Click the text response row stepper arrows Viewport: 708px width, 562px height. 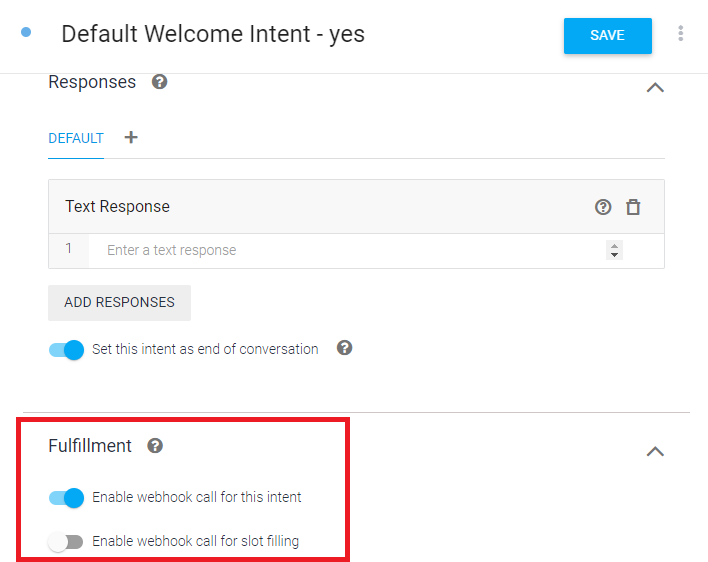pyautogui.click(x=614, y=250)
